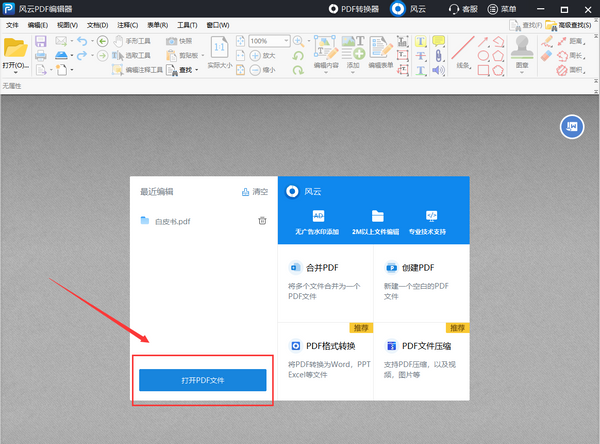Click the 客服 customer service button
The width and height of the screenshot is (600, 444).
[463, 9]
